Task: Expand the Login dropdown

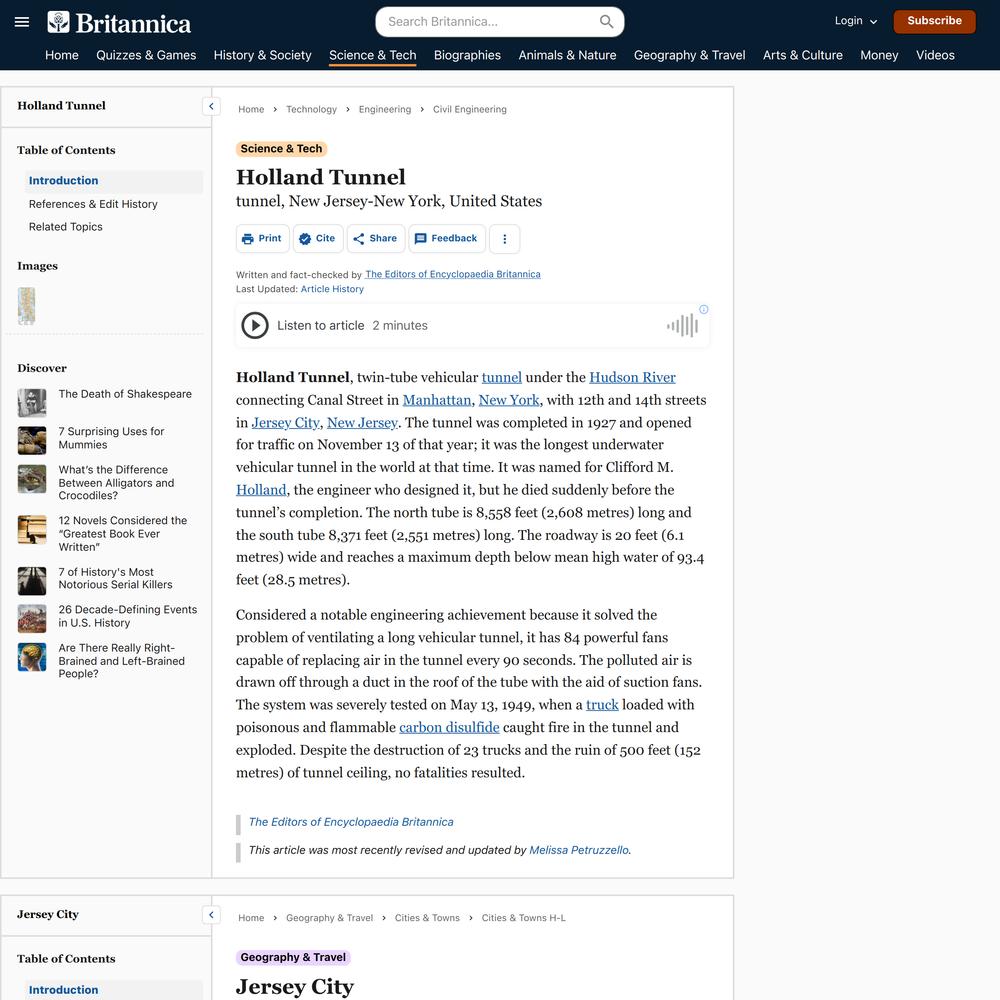Action: (856, 21)
